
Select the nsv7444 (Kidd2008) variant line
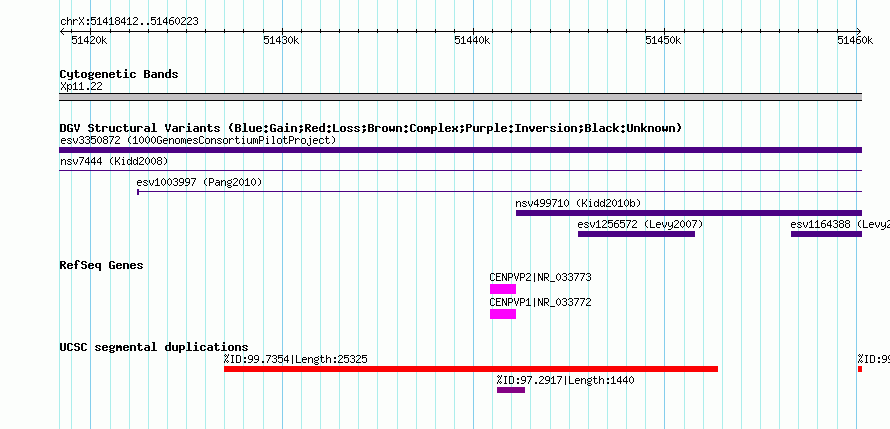click(460, 170)
